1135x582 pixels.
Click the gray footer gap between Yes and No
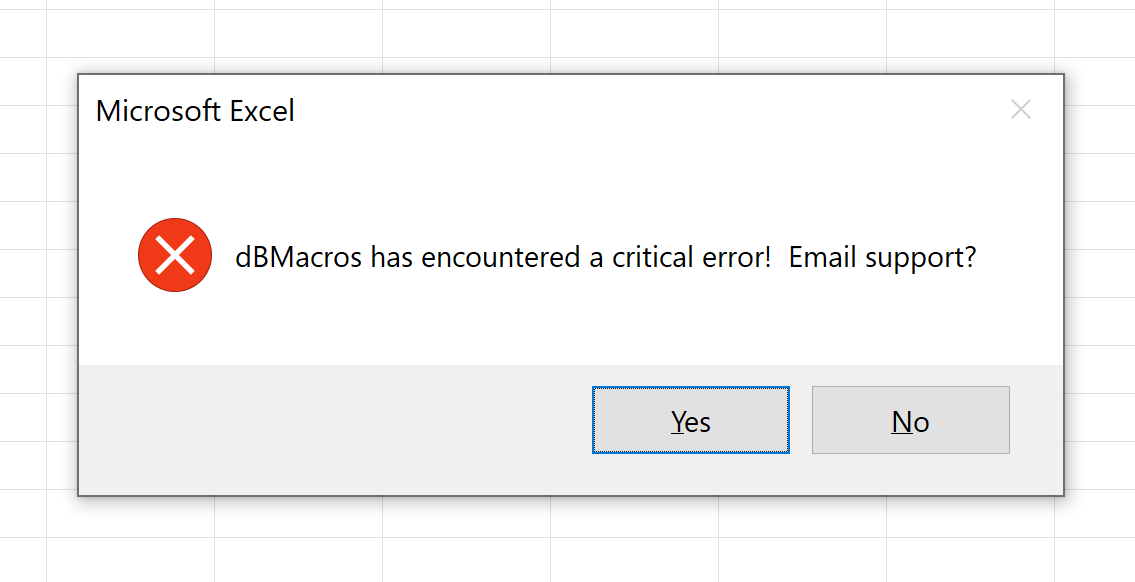pyautogui.click(x=800, y=421)
